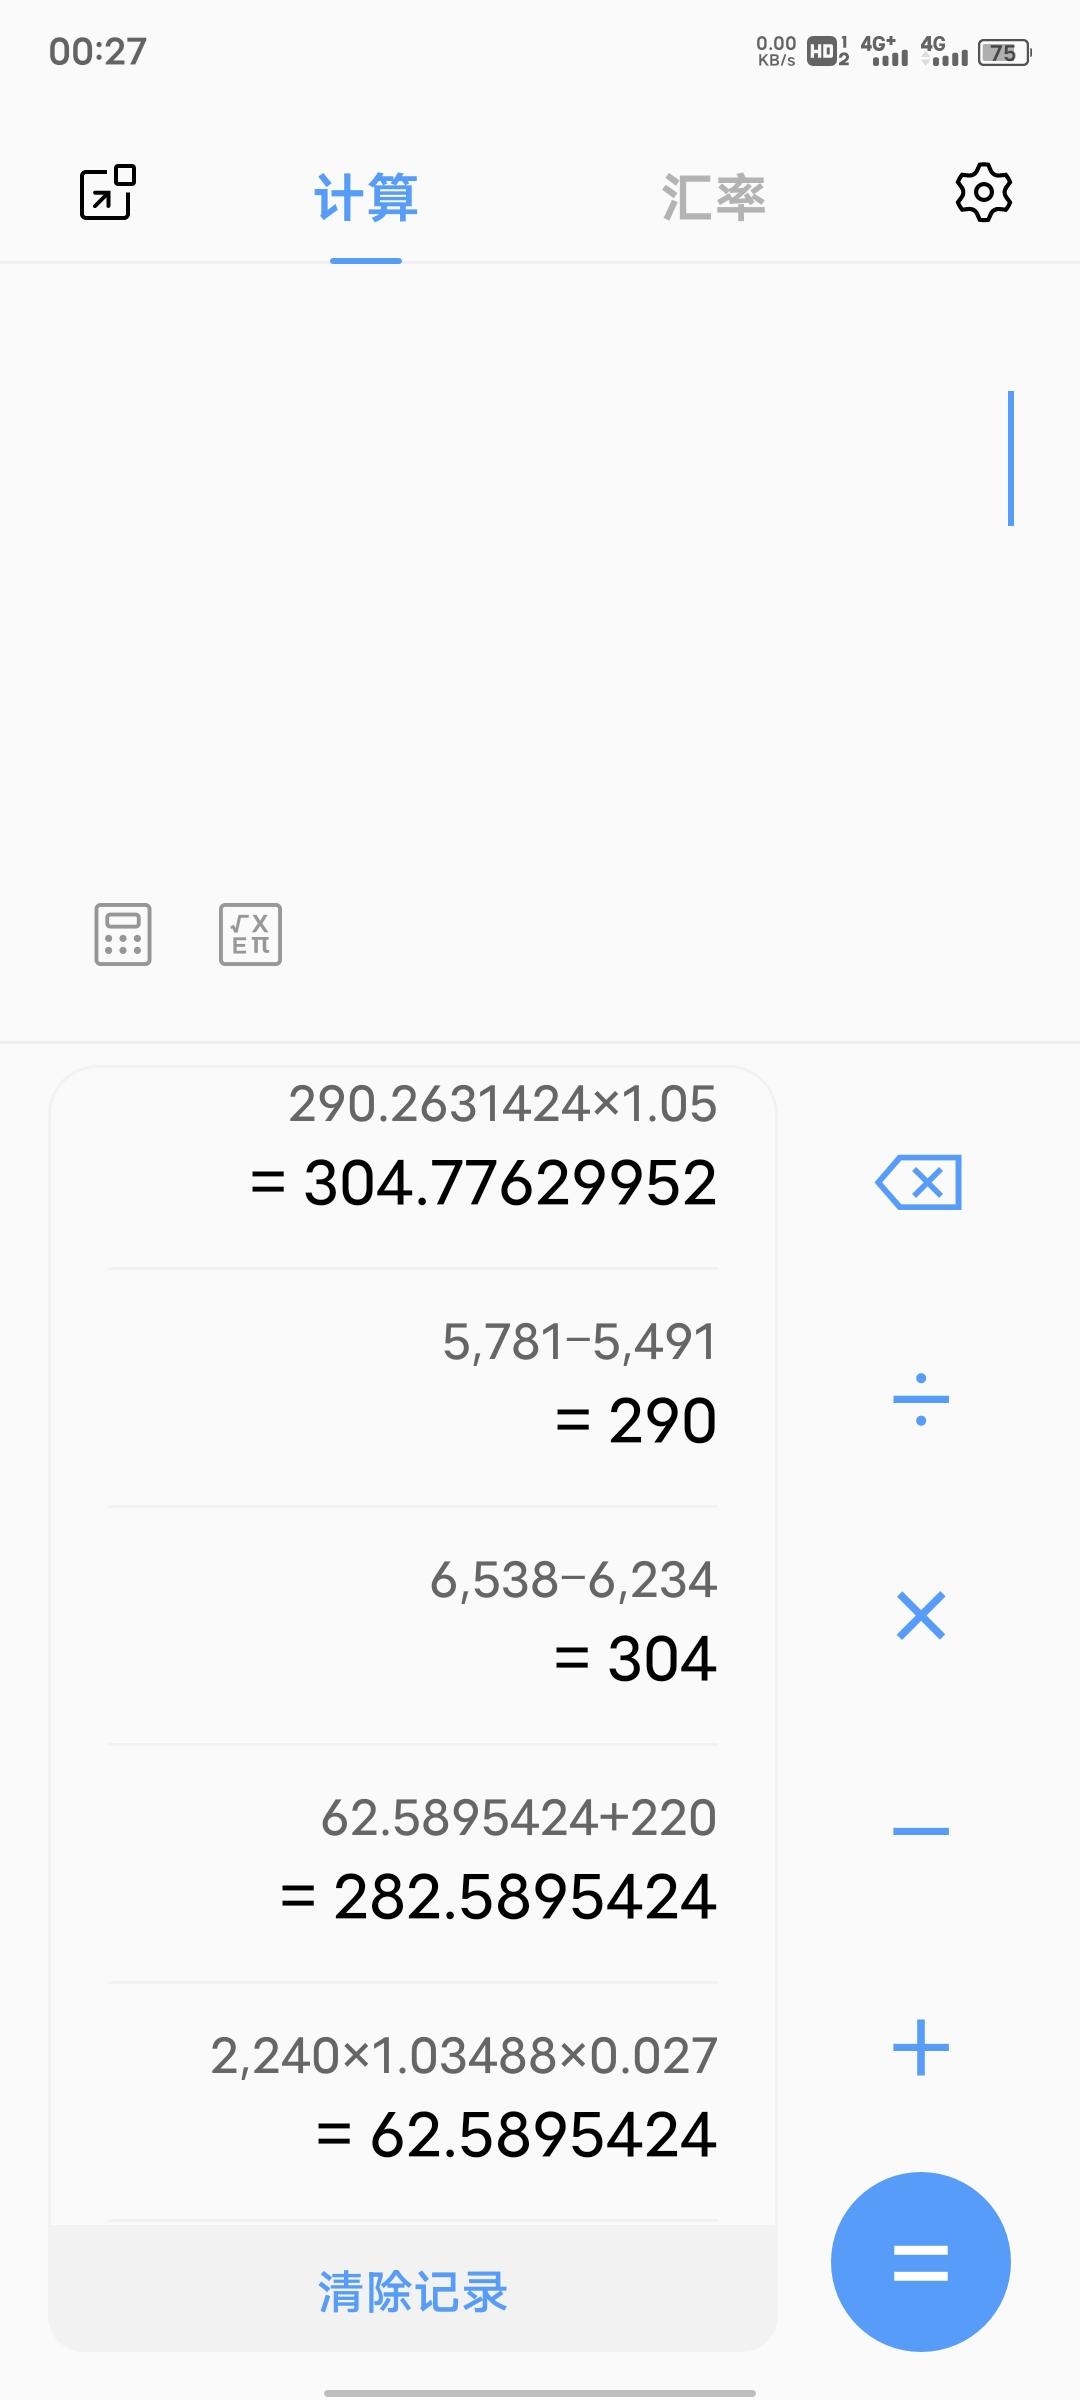Show the basic keypad calculator icon

coord(123,934)
